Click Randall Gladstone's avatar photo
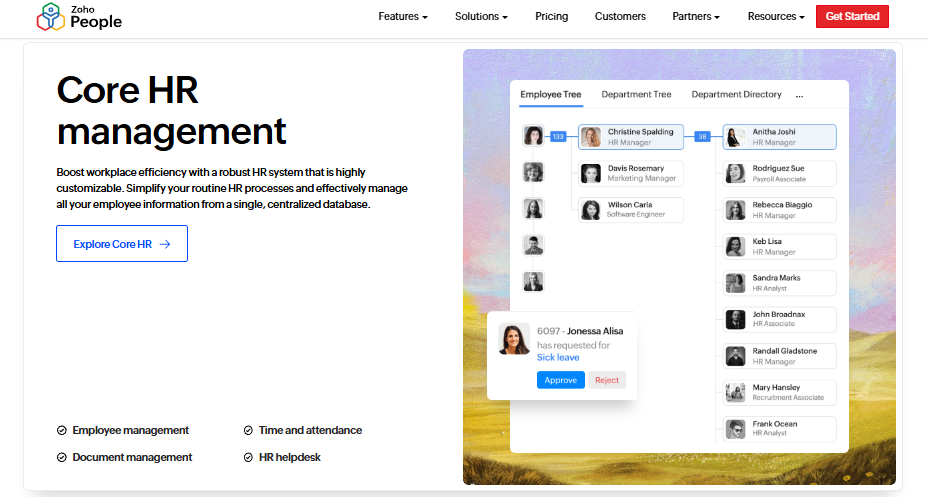The image size is (928, 497). point(736,356)
